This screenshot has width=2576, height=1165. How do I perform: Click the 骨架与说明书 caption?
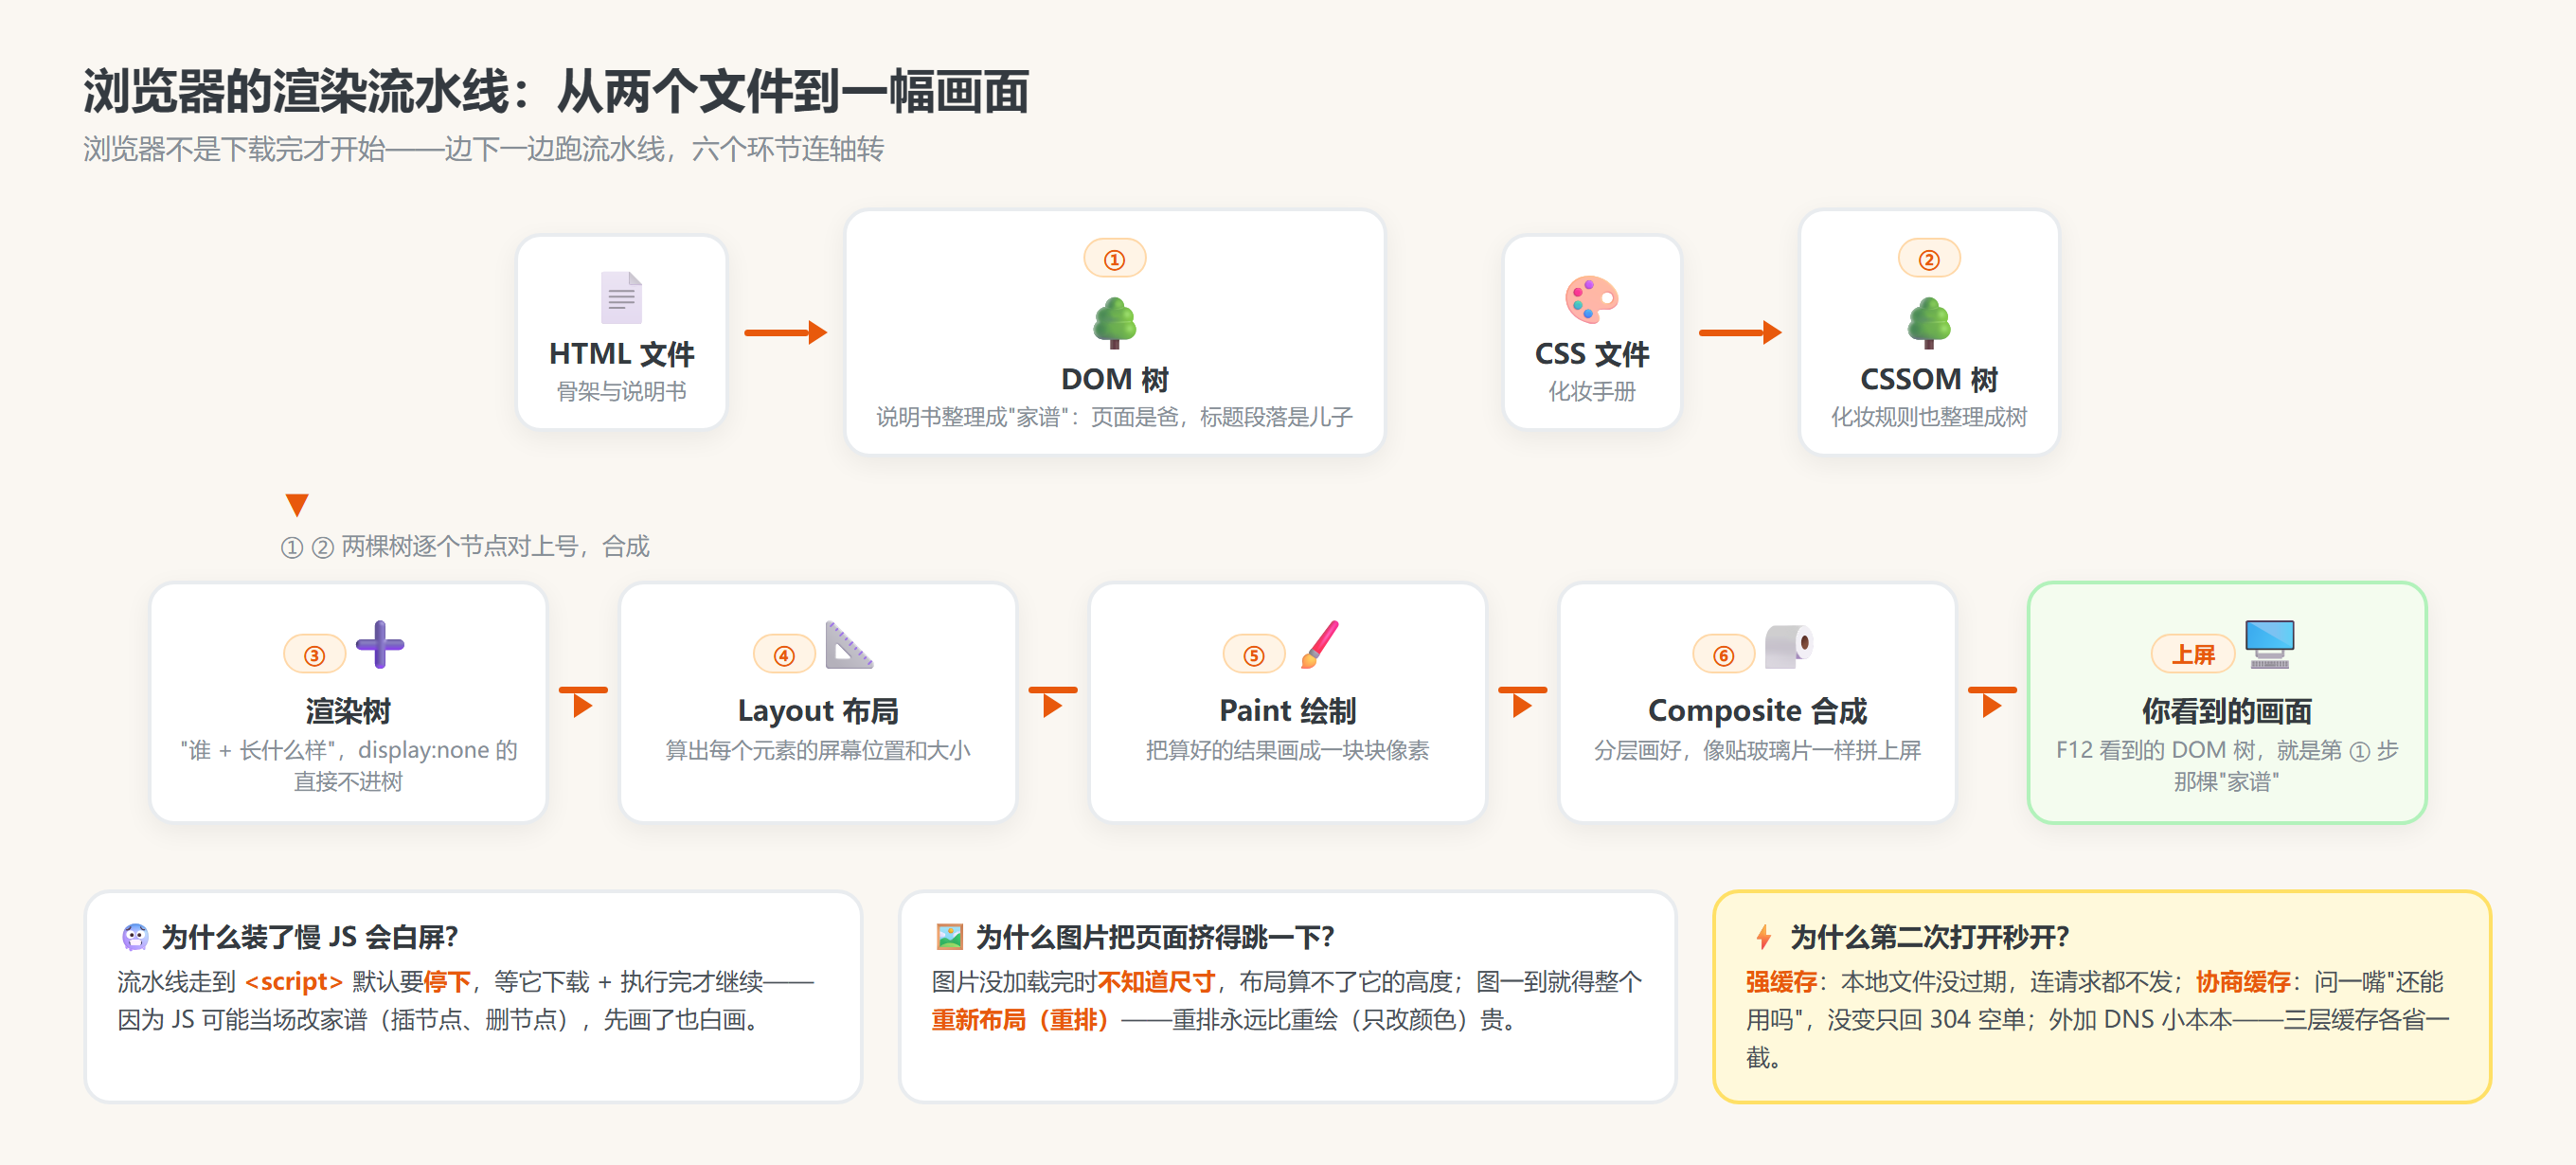[x=621, y=391]
